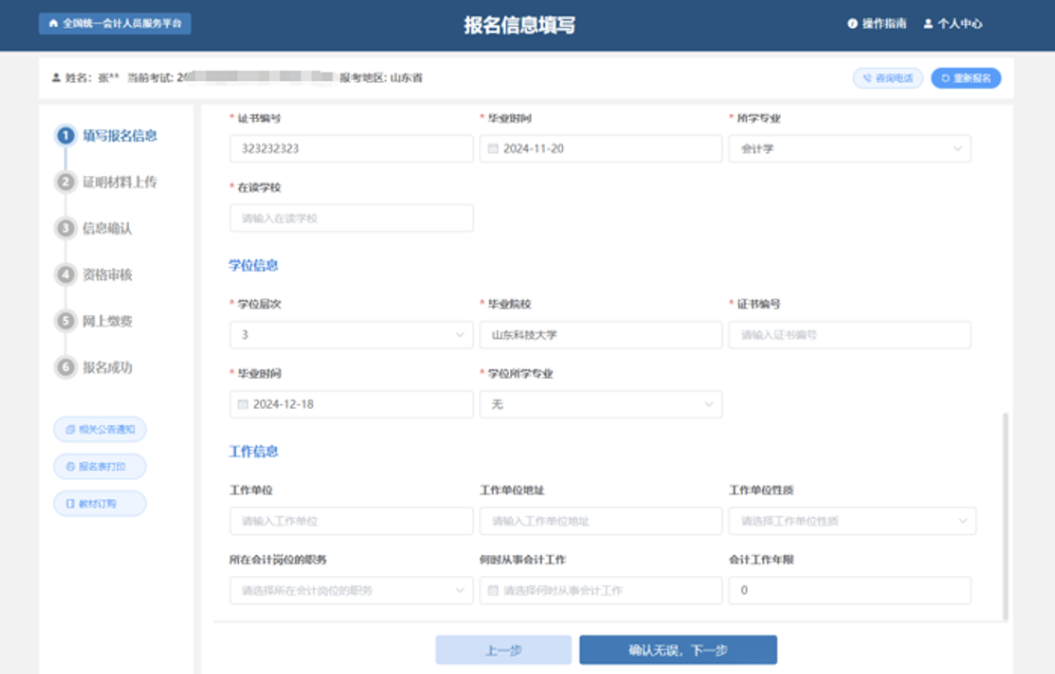Image resolution: width=1055 pixels, height=674 pixels.
Task: Expand the 工作单位性质 dropdown
Action: [x=961, y=520]
